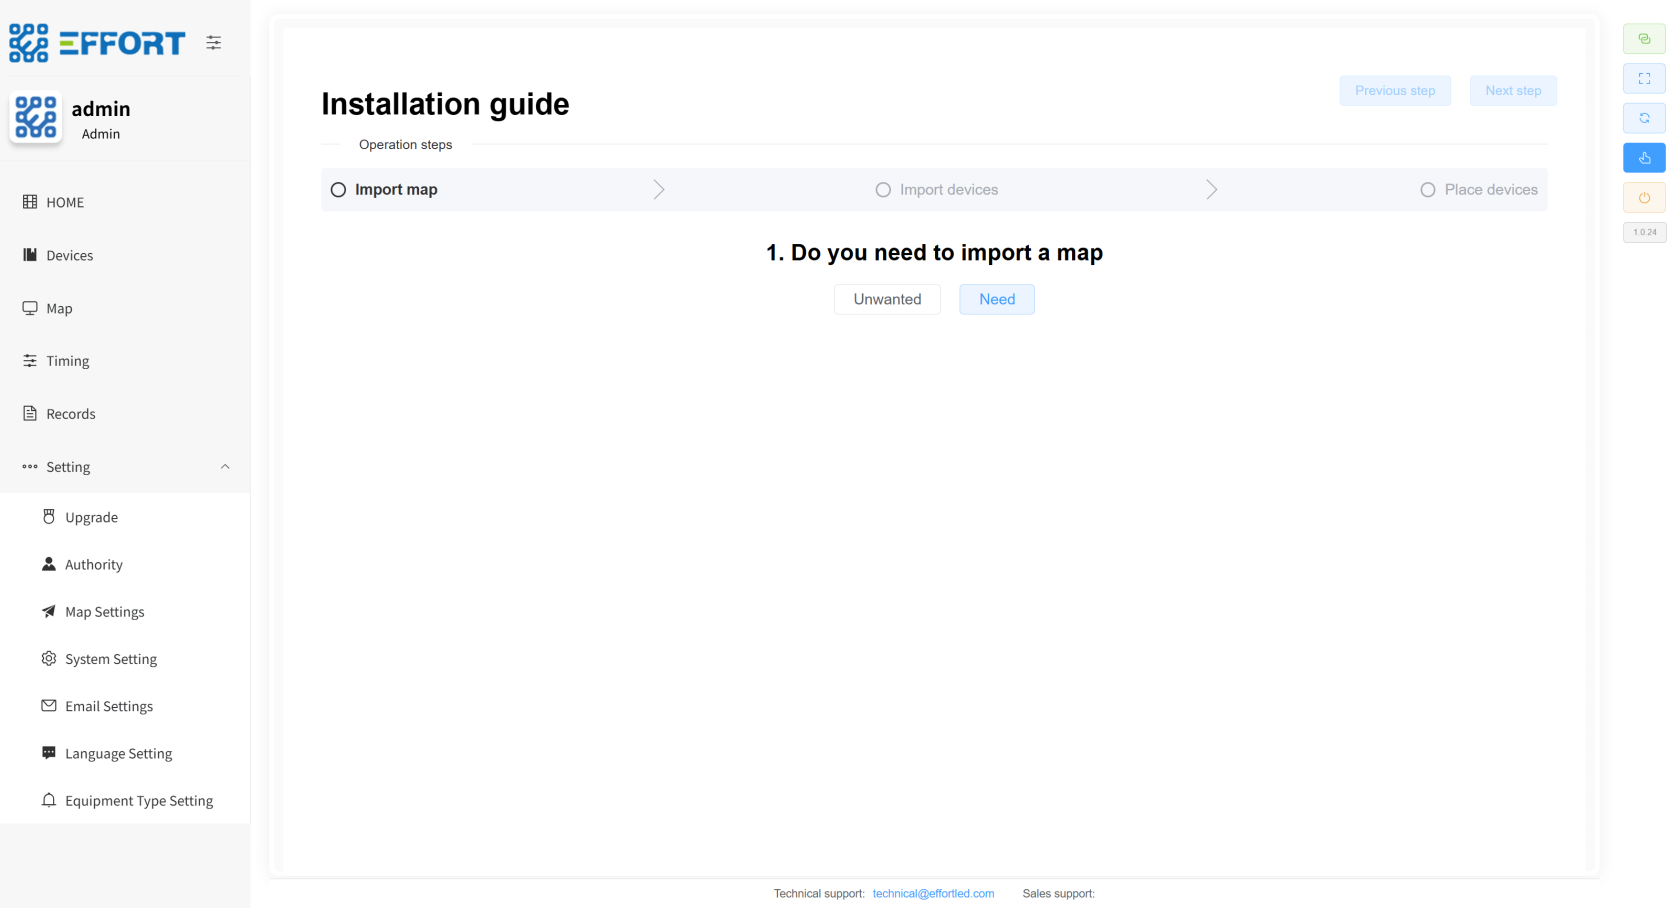
Task: Open Upgrade in the Setting submenu
Action: [x=91, y=517]
